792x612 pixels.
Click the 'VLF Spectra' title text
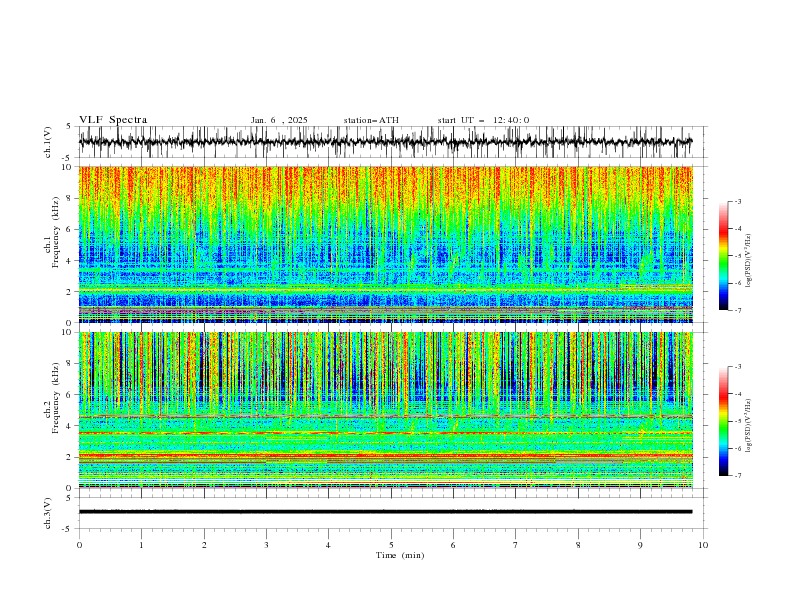click(113, 120)
